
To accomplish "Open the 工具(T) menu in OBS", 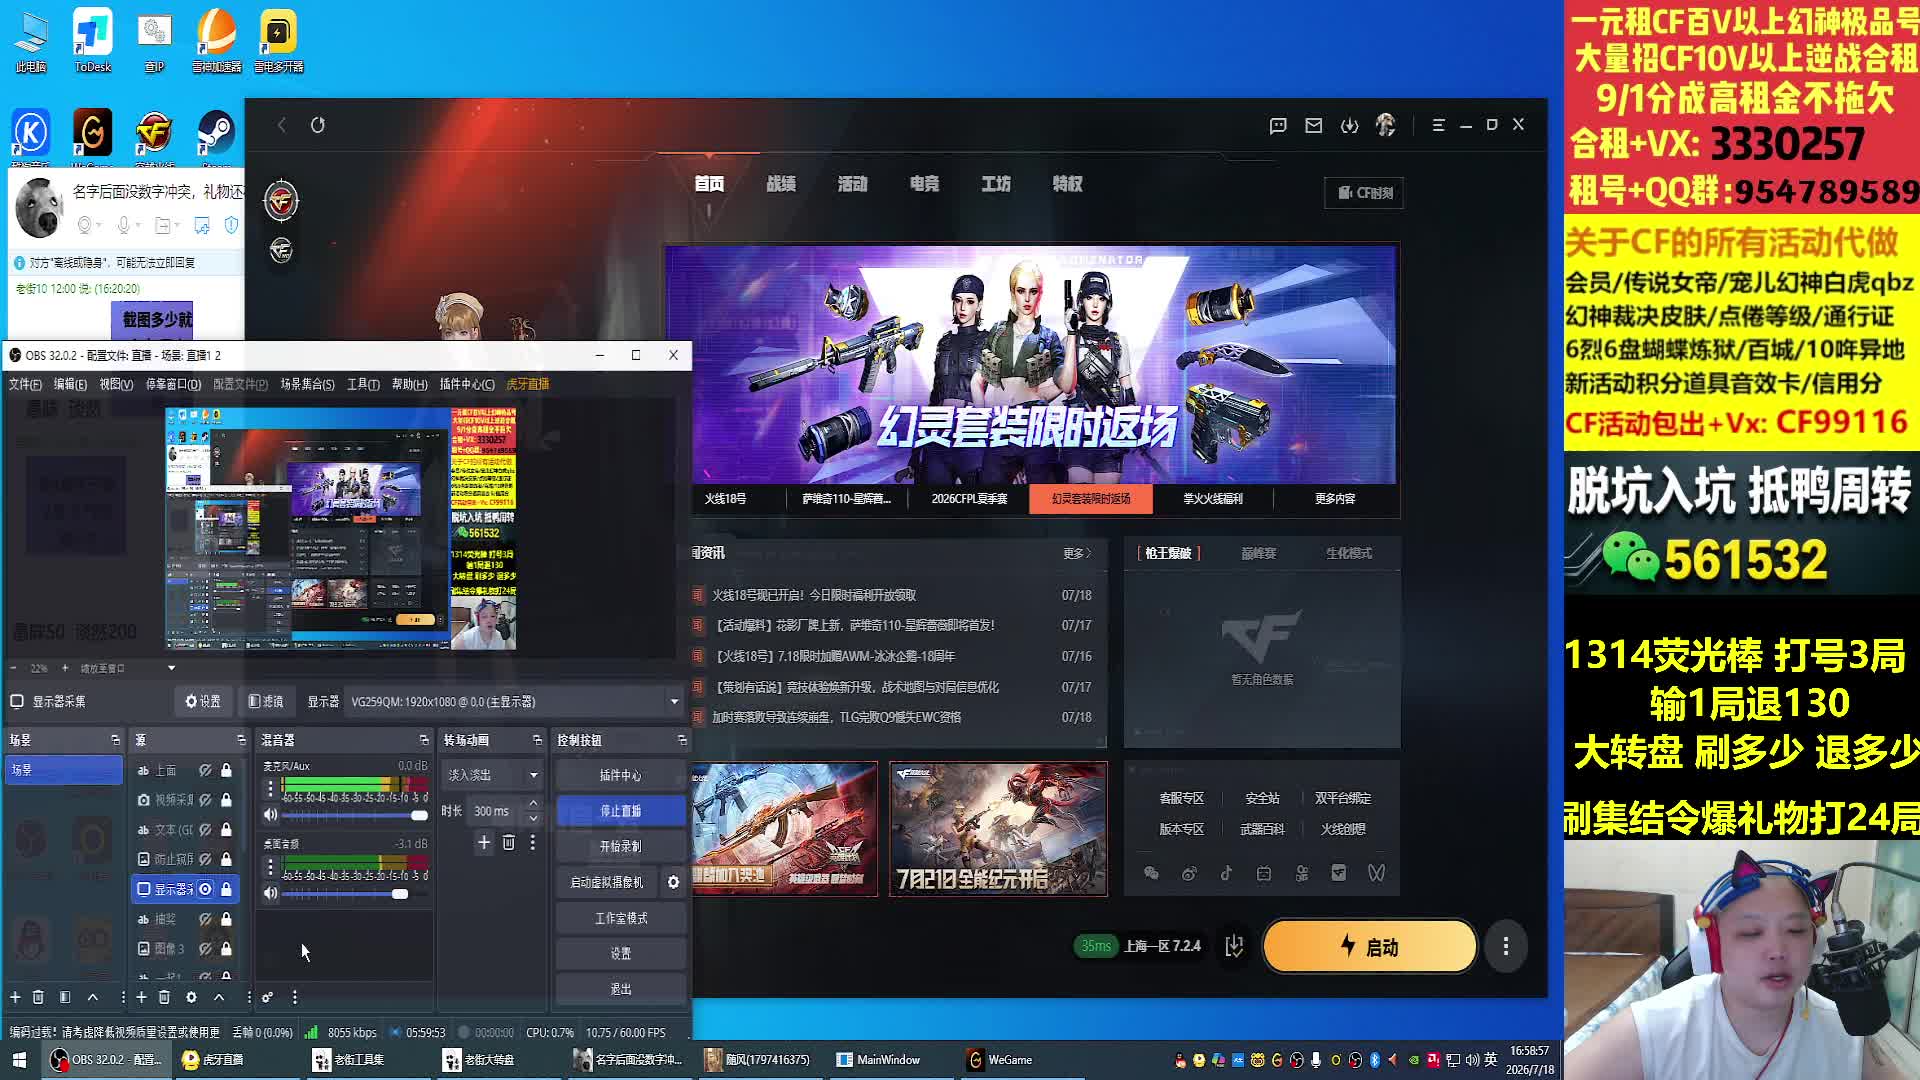I will pyautogui.click(x=363, y=384).
